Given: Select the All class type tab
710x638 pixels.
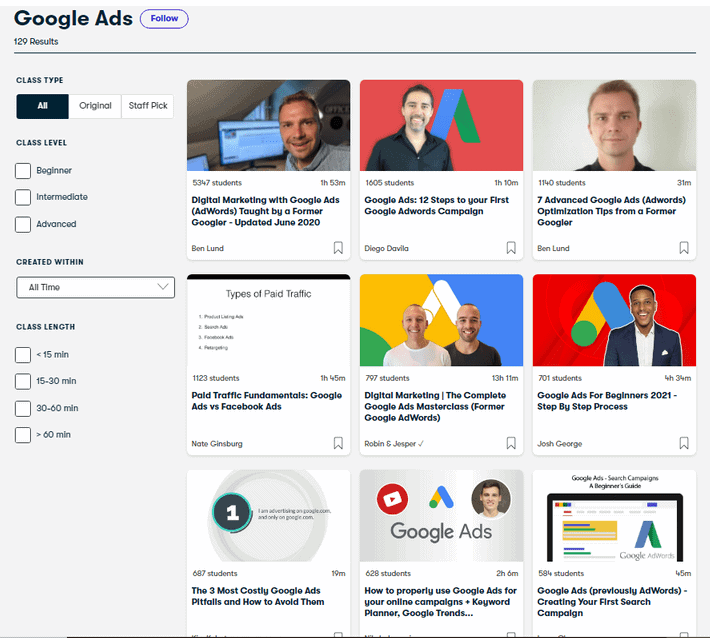Looking at the screenshot, I should click(x=43, y=106).
